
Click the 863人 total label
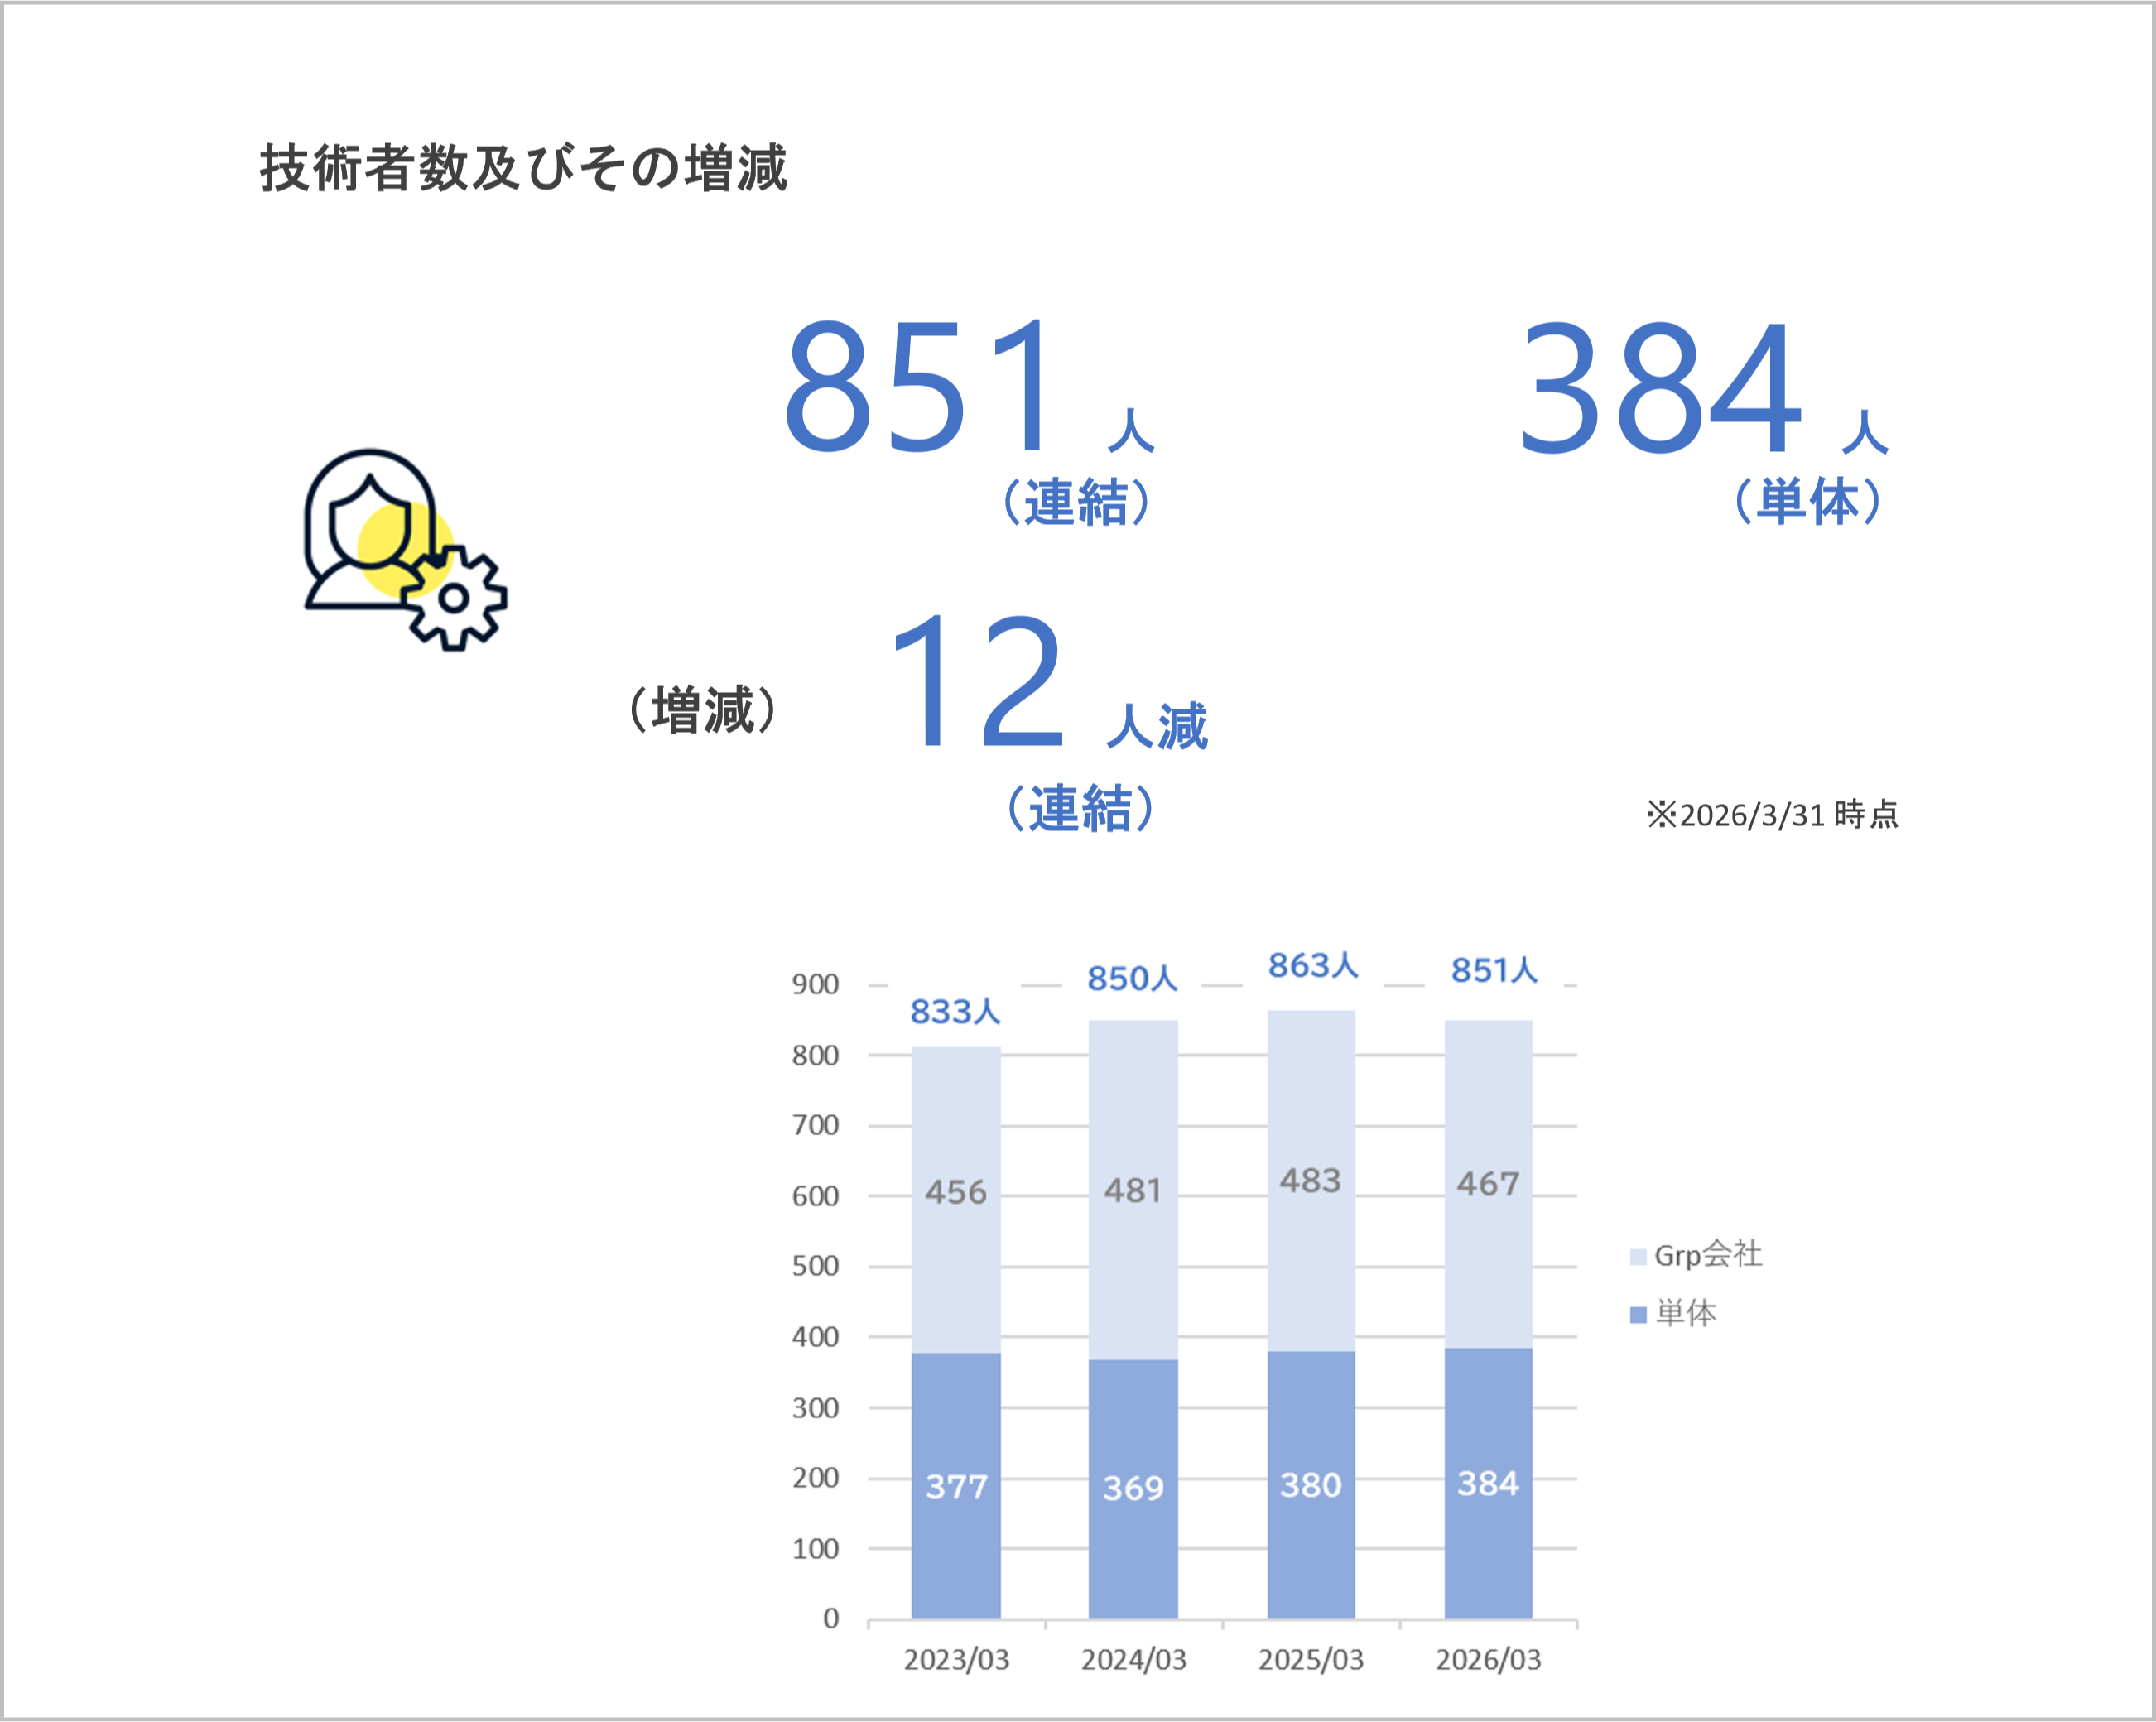(1313, 965)
